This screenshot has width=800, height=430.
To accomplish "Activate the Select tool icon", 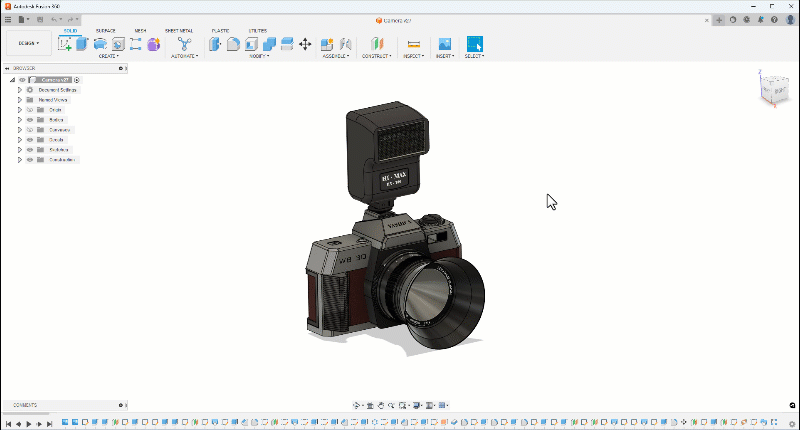I will [x=474, y=44].
